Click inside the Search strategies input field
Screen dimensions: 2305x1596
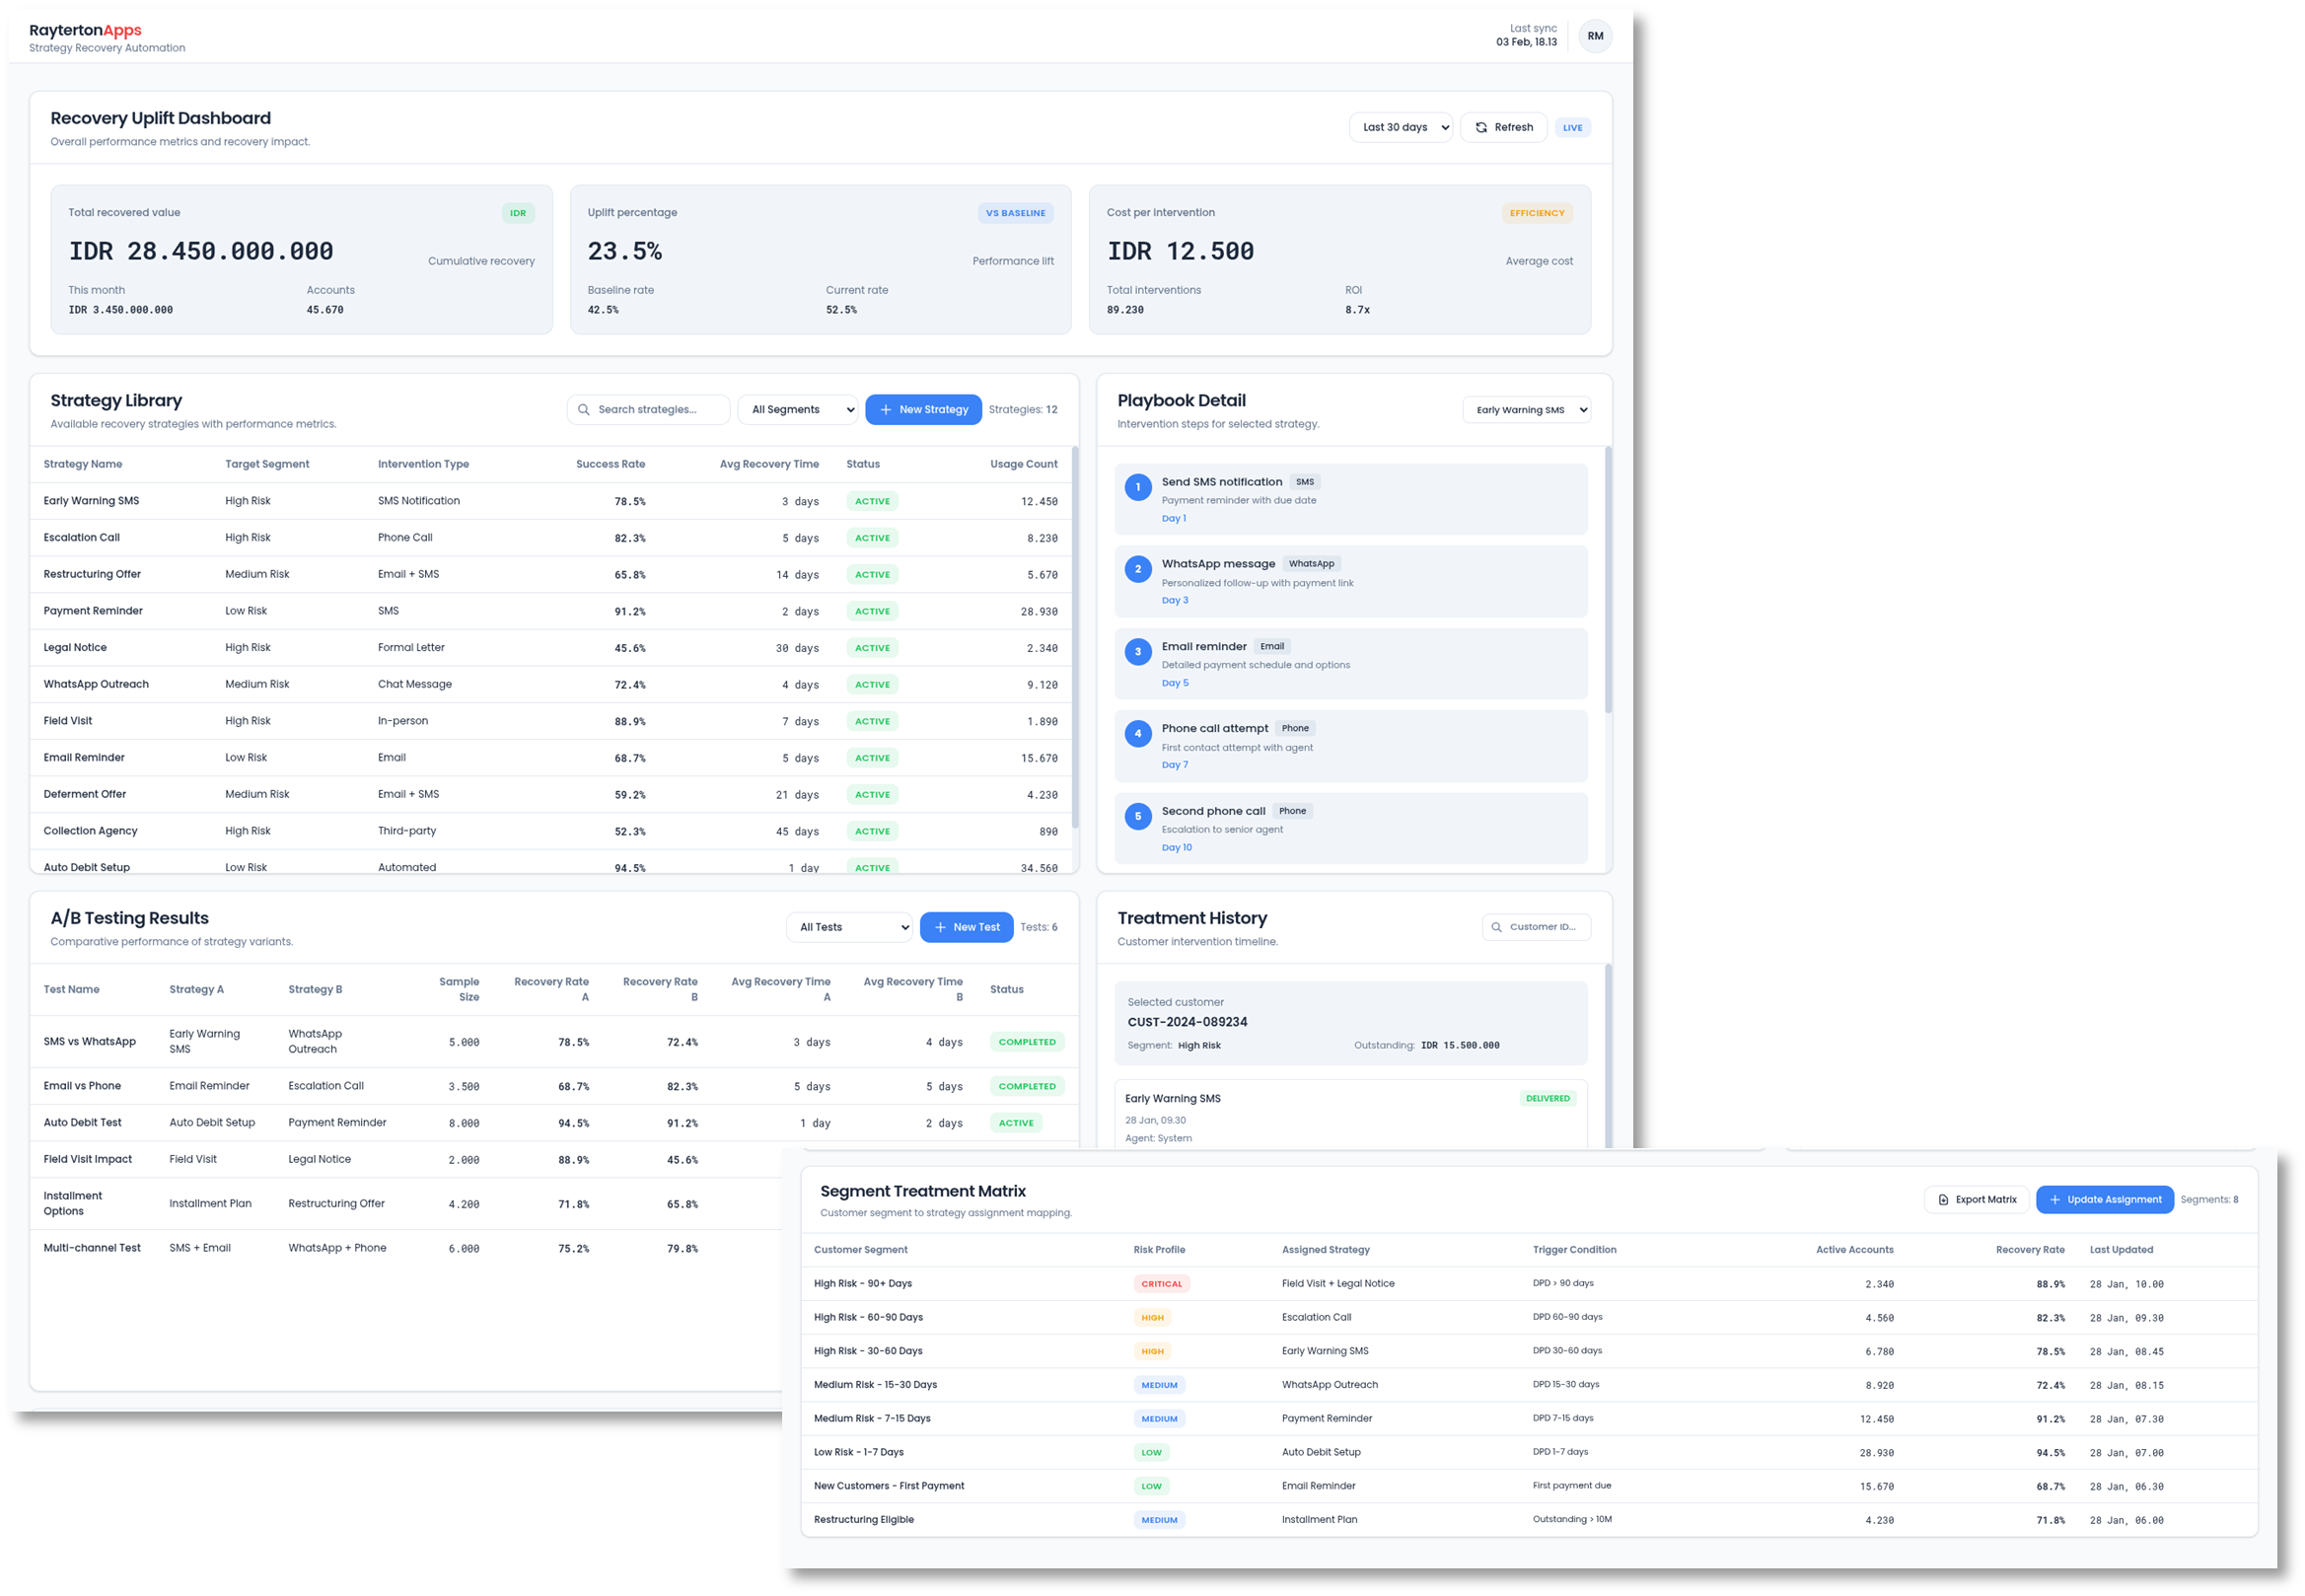648,409
